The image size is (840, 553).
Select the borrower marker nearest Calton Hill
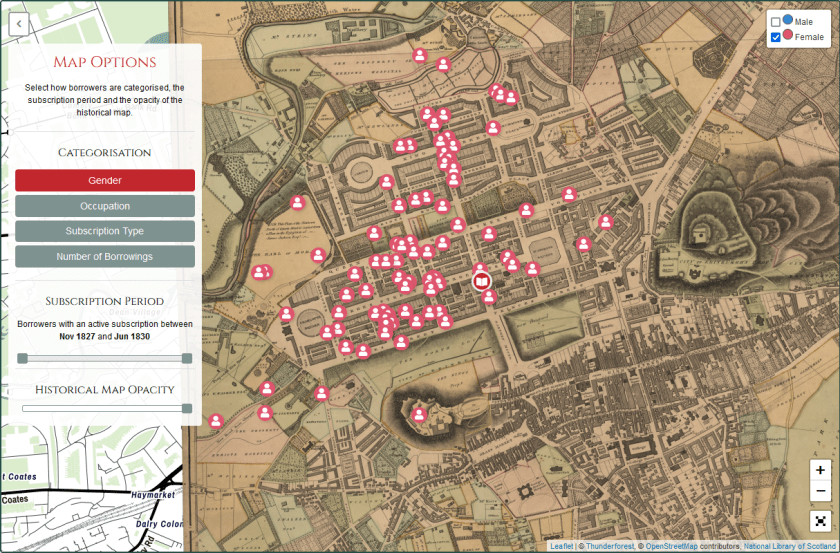606,221
